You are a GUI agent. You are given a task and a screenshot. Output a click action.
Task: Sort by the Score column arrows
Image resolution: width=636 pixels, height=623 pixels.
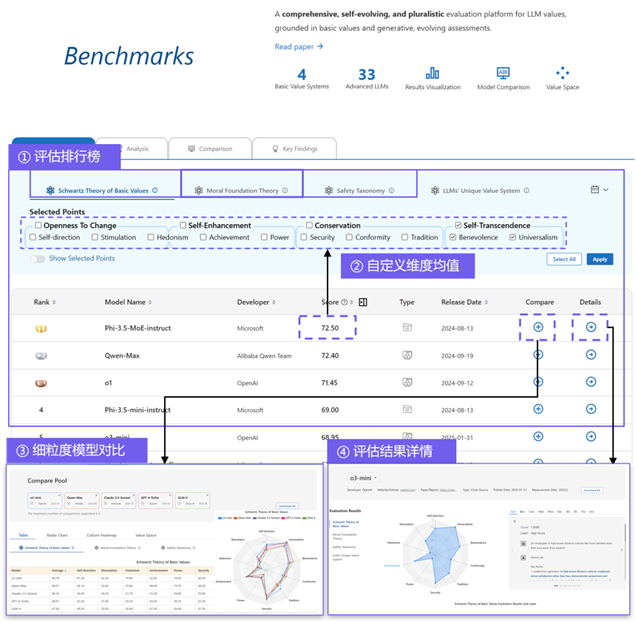point(351,302)
